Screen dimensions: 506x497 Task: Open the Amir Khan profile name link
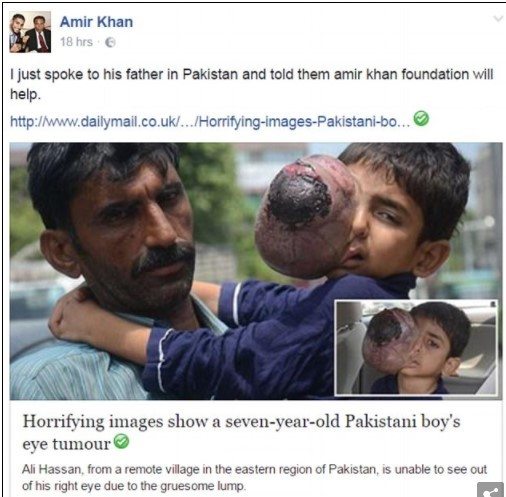tap(96, 22)
